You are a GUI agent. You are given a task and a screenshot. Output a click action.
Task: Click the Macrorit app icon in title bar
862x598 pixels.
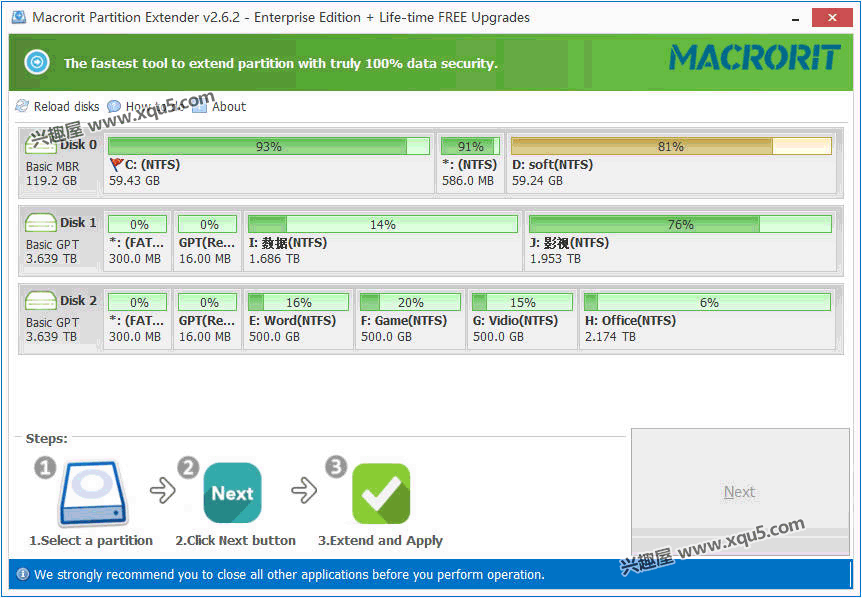click(19, 16)
